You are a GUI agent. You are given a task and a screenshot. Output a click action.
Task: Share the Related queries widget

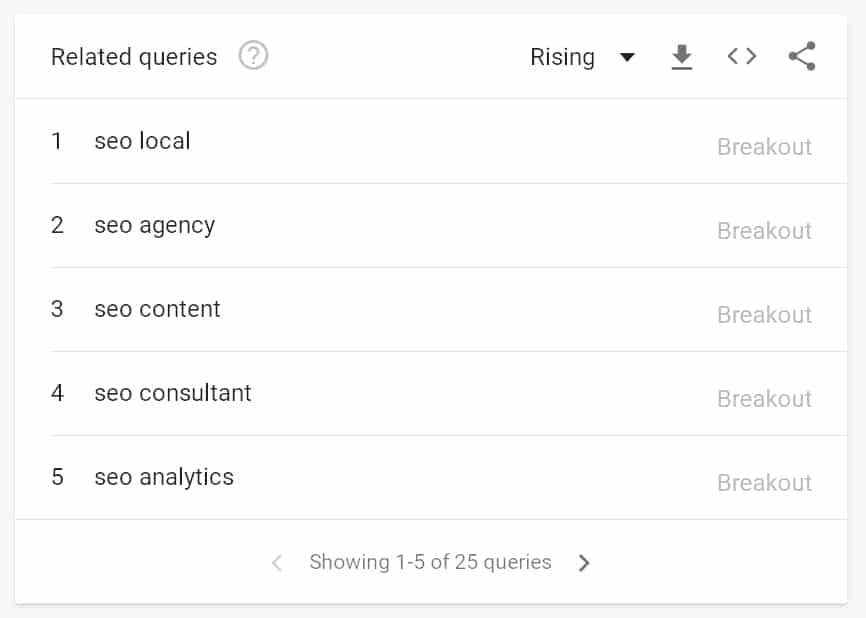(x=801, y=57)
